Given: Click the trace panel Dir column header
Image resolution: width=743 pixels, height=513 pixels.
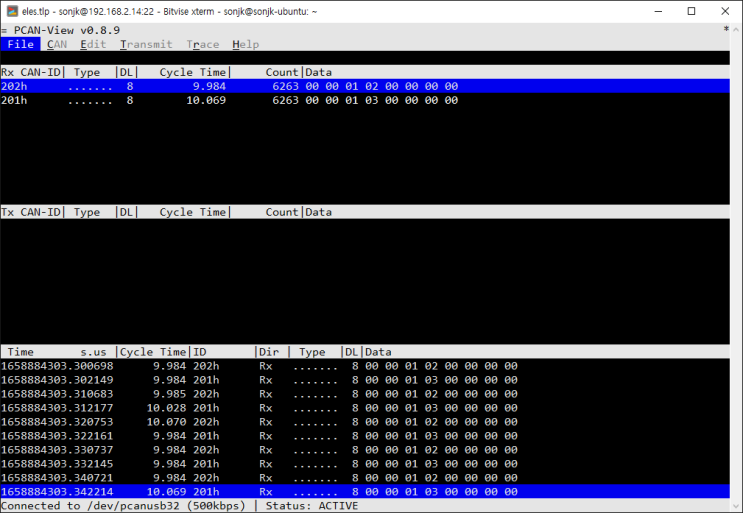Looking at the screenshot, I should tap(269, 352).
